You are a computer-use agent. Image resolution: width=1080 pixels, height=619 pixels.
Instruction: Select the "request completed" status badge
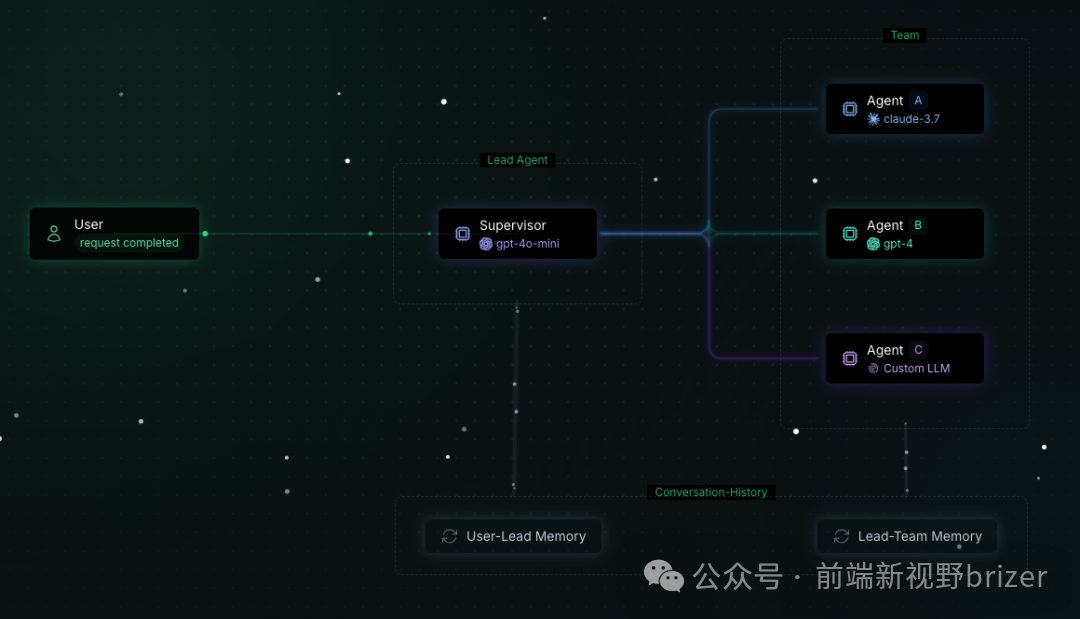[129, 243]
